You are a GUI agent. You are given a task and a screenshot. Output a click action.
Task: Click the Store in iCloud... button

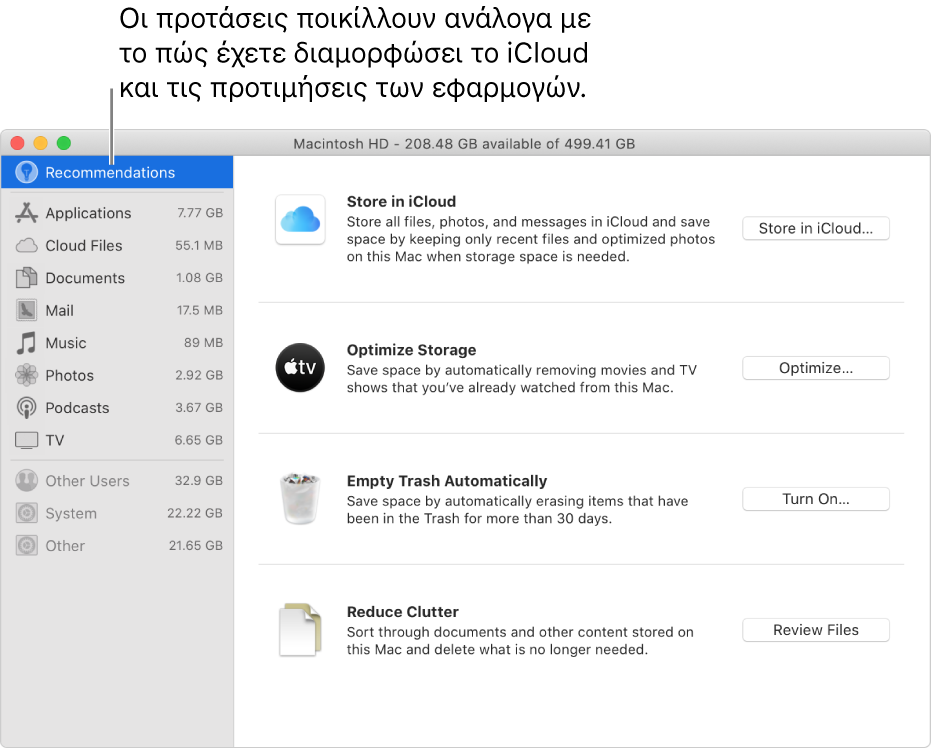pyautogui.click(x=815, y=229)
